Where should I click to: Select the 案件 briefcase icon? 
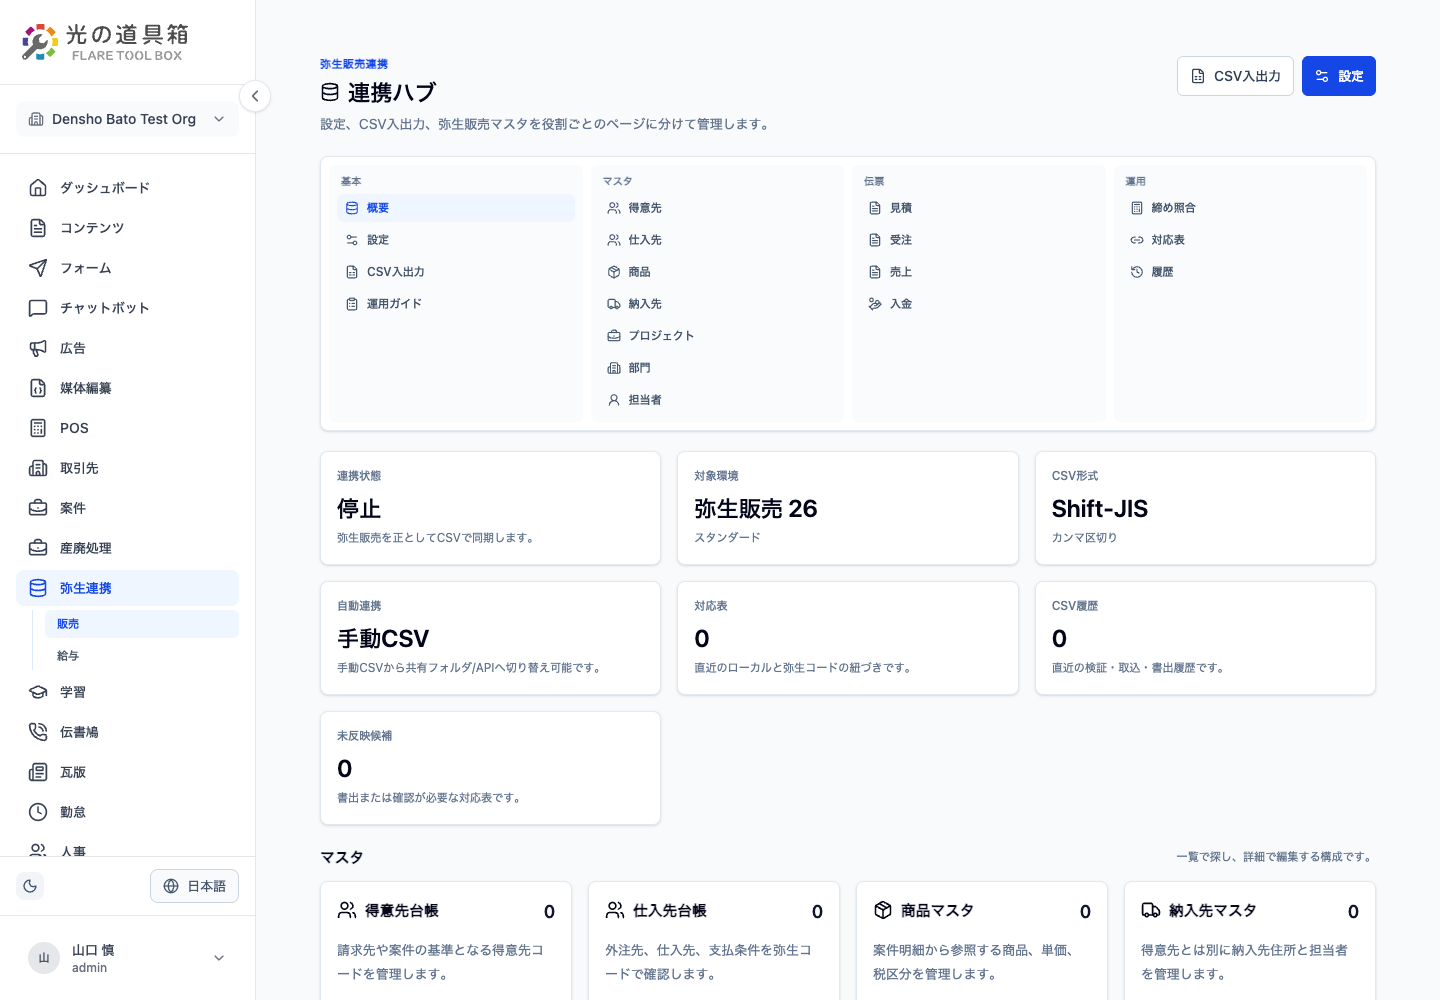38,508
